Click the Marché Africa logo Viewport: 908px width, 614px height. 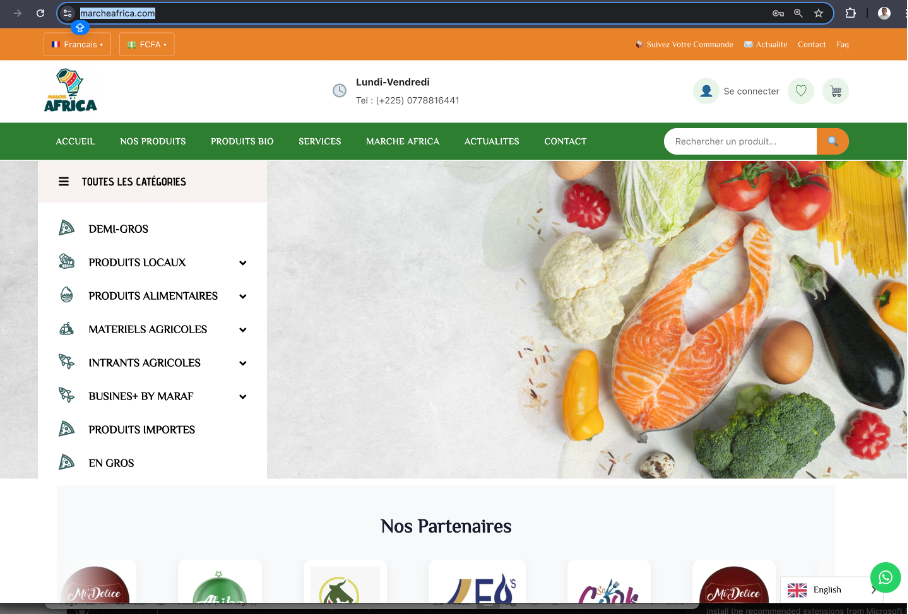point(69,91)
